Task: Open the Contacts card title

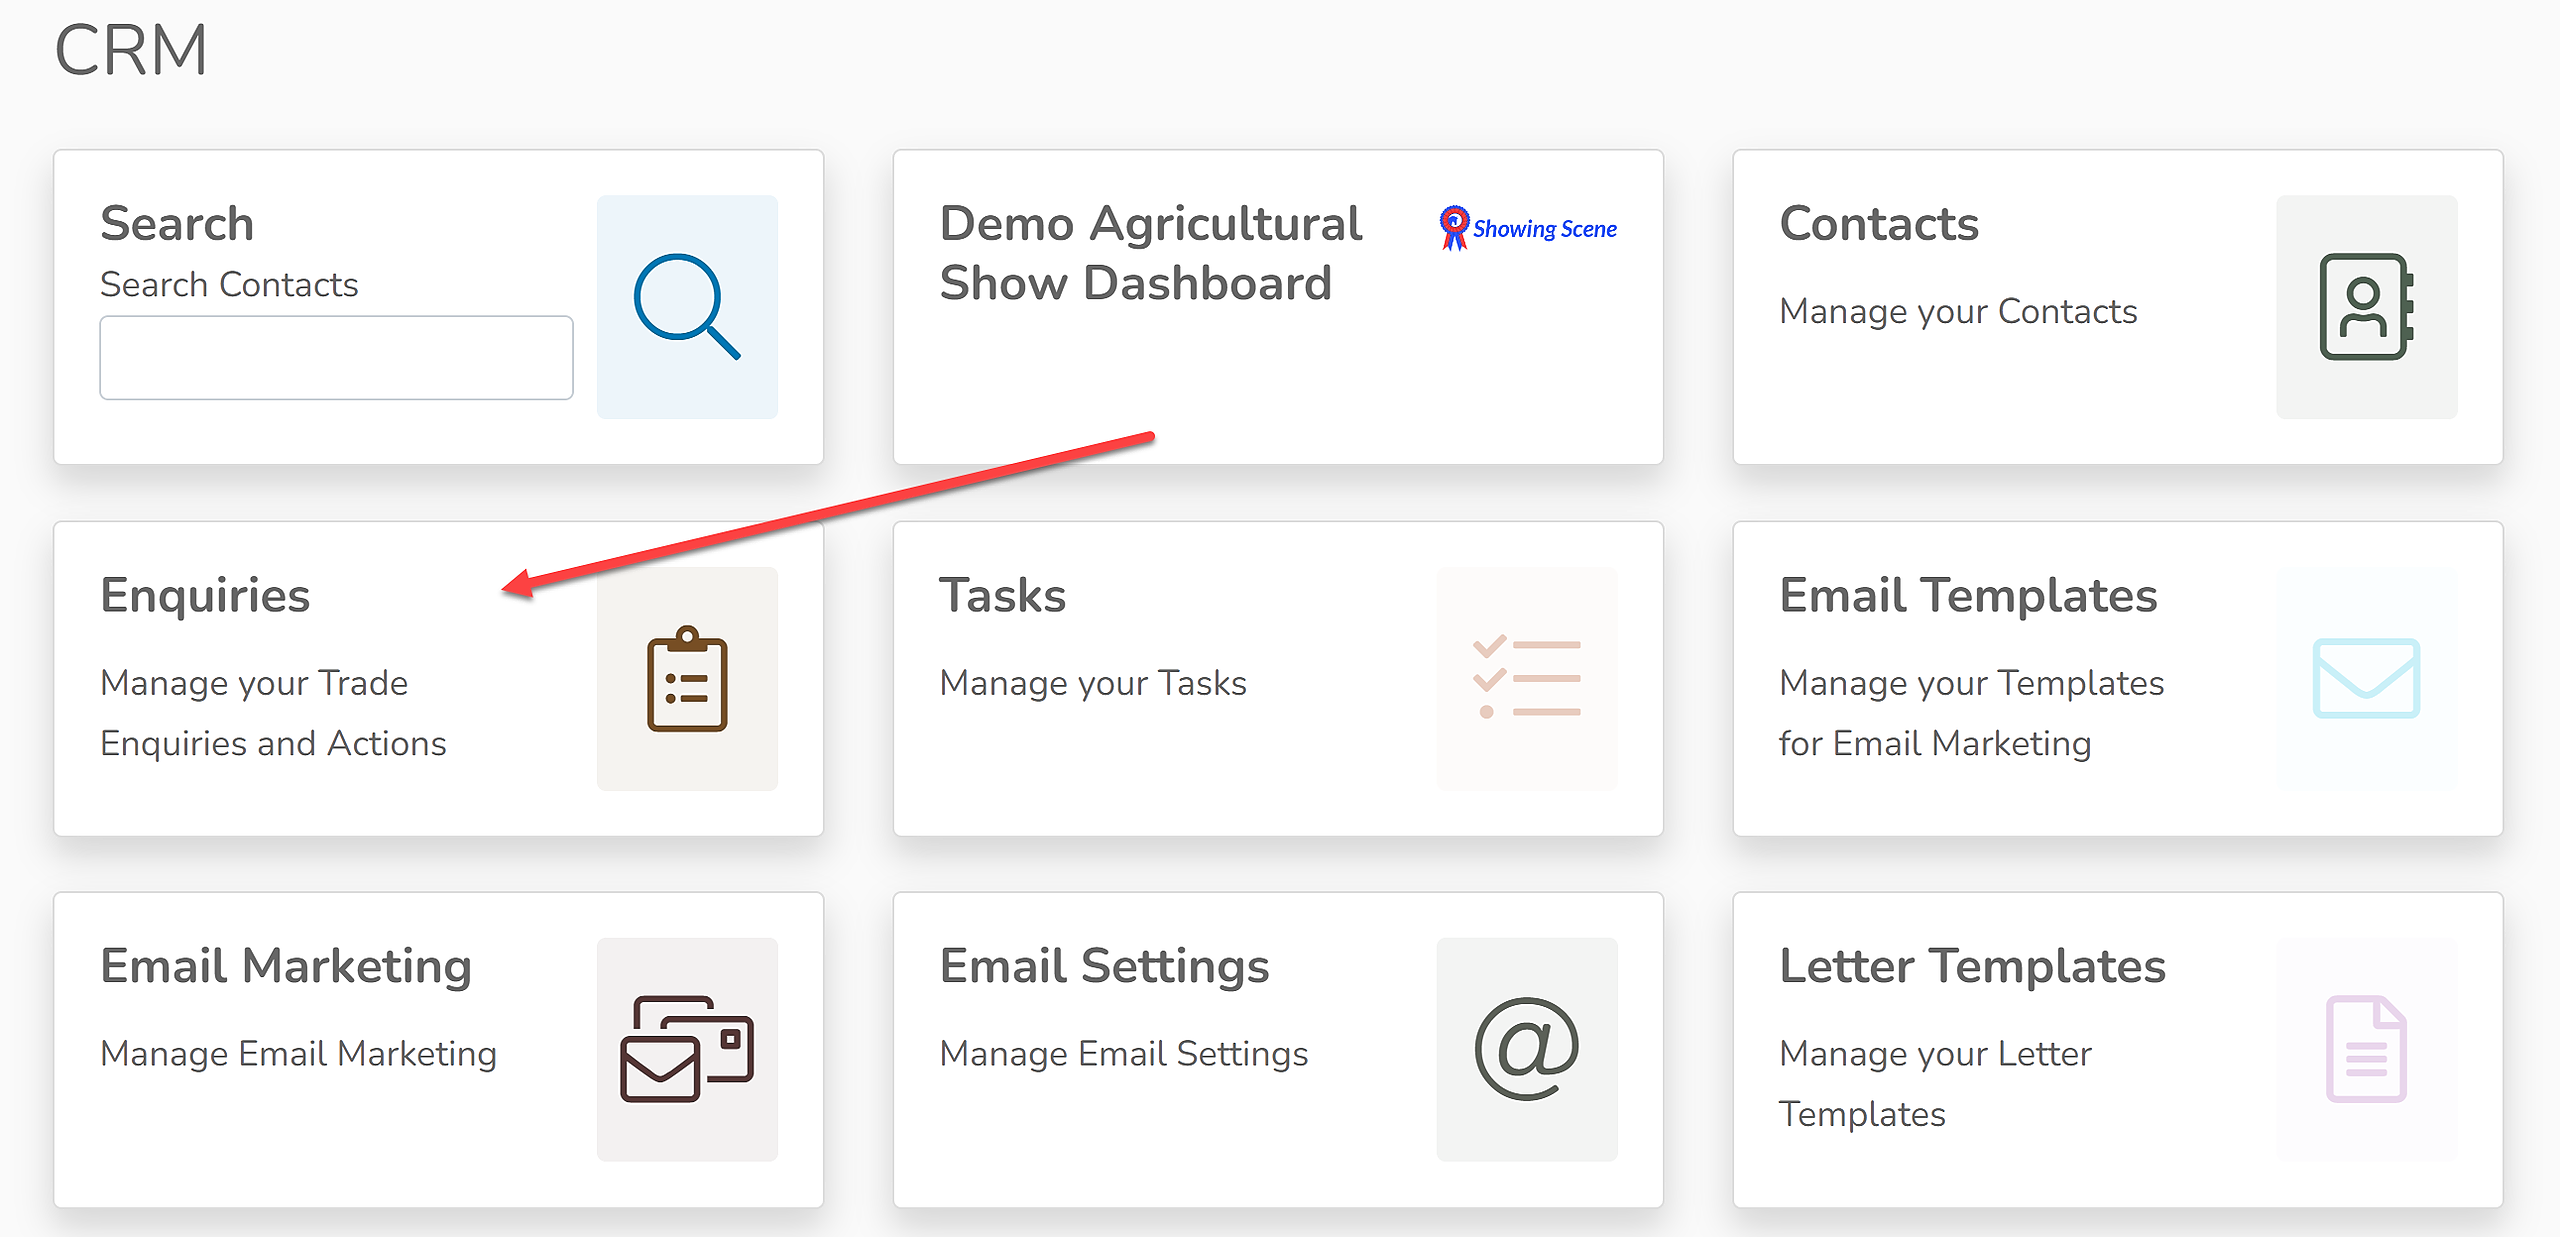Action: point(1879,223)
